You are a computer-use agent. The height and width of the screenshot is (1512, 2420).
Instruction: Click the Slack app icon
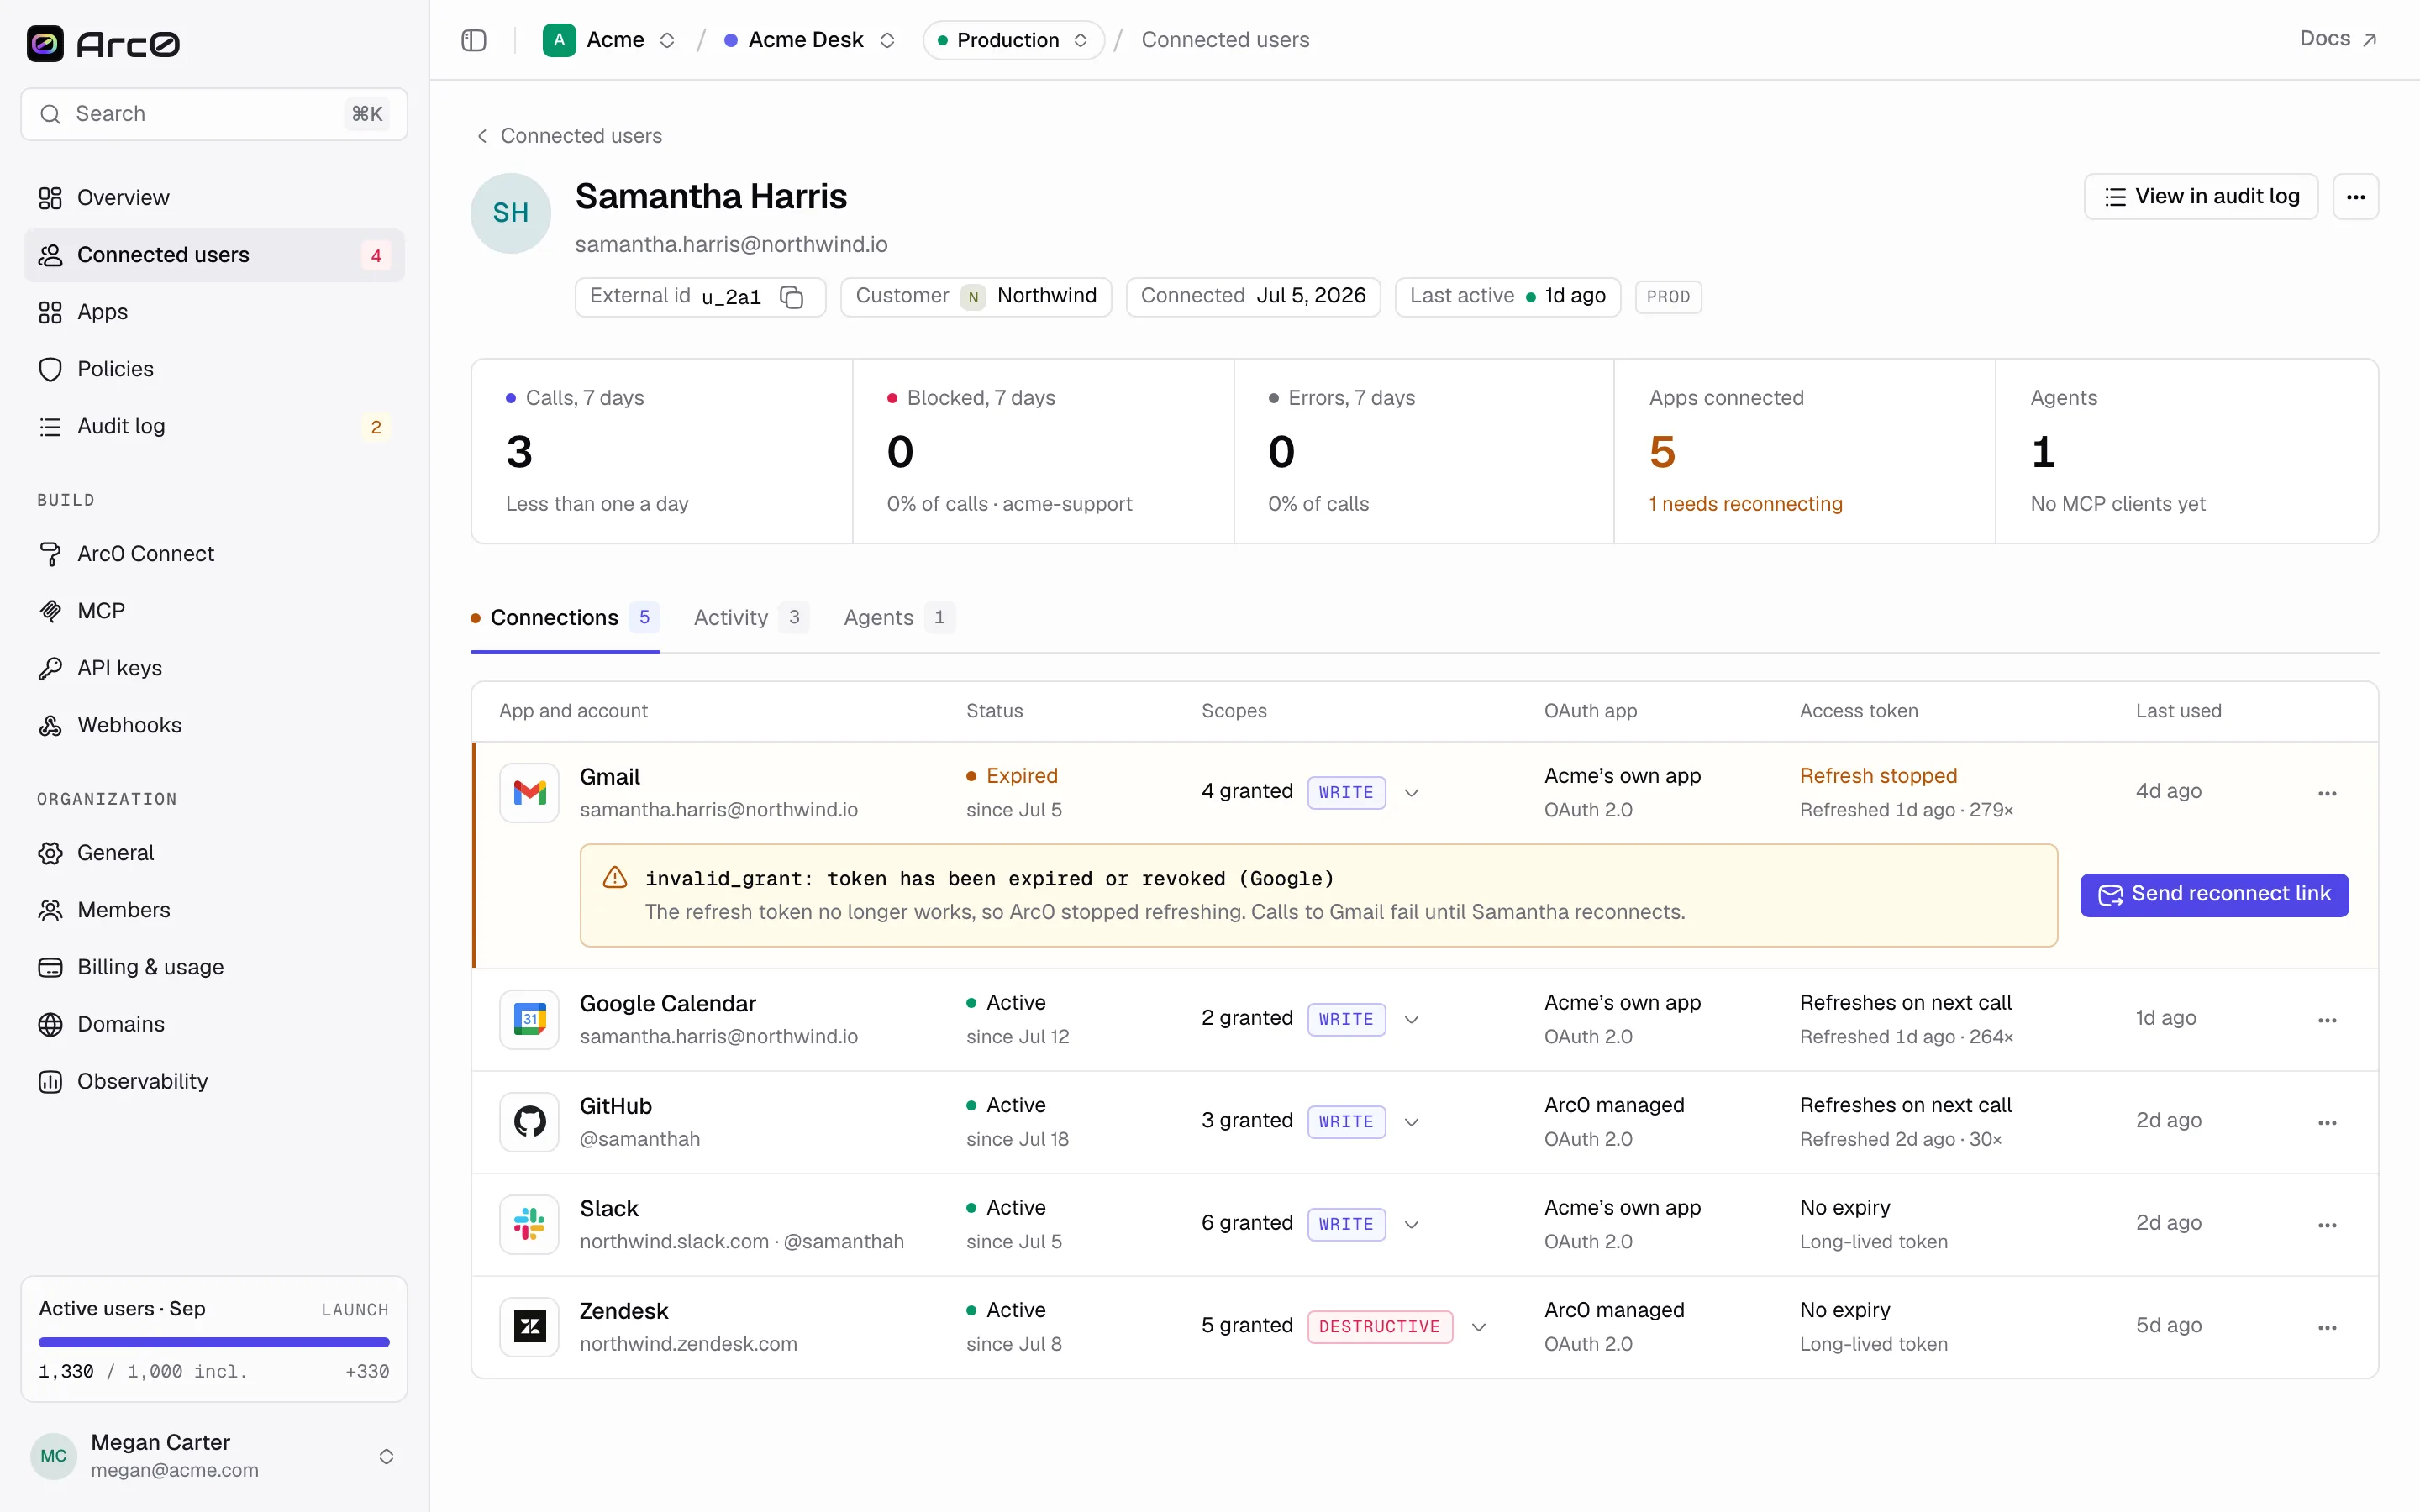(529, 1225)
